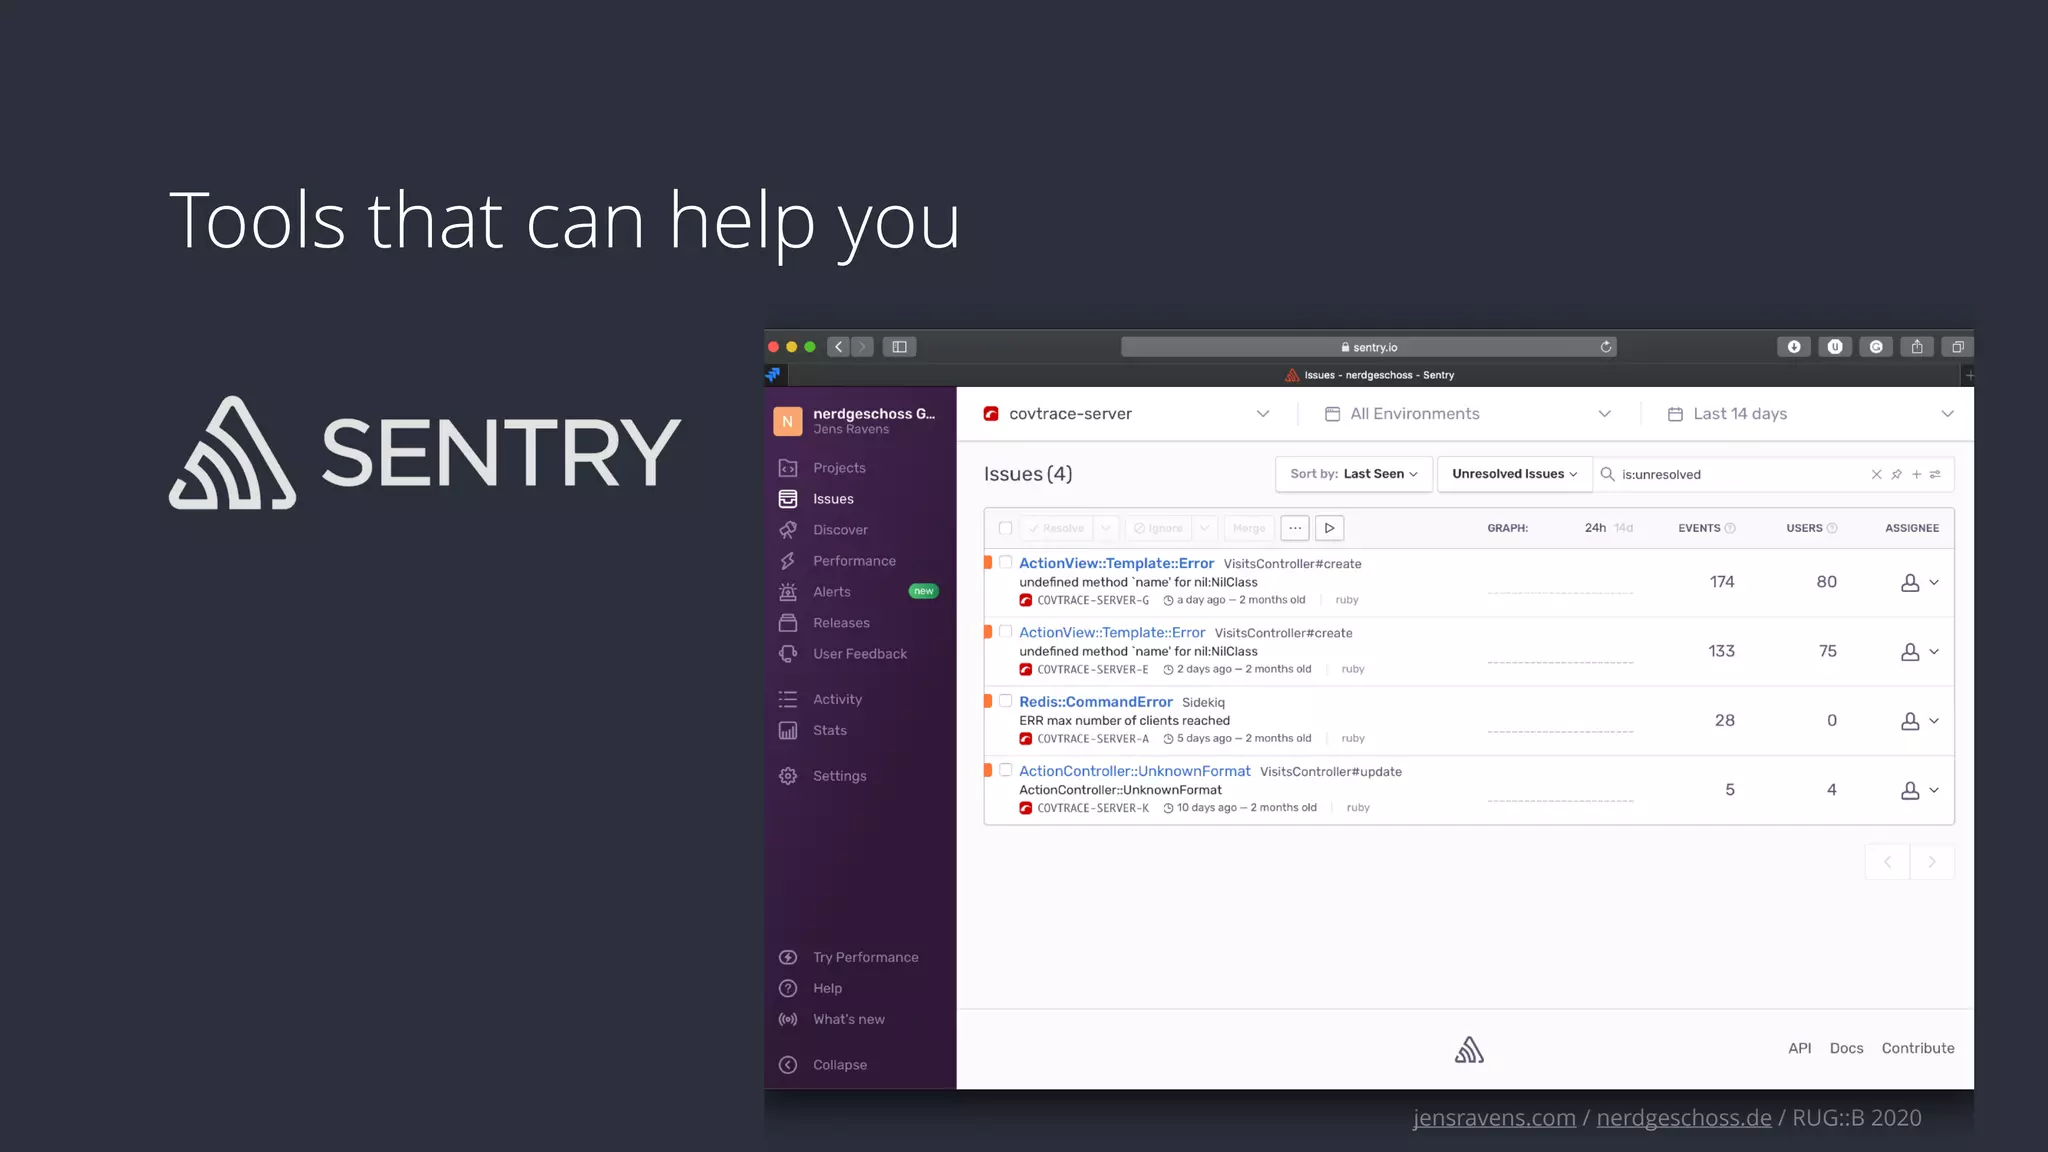Image resolution: width=2048 pixels, height=1152 pixels.
Task: Switch graph to 14d view
Action: pos(1623,528)
